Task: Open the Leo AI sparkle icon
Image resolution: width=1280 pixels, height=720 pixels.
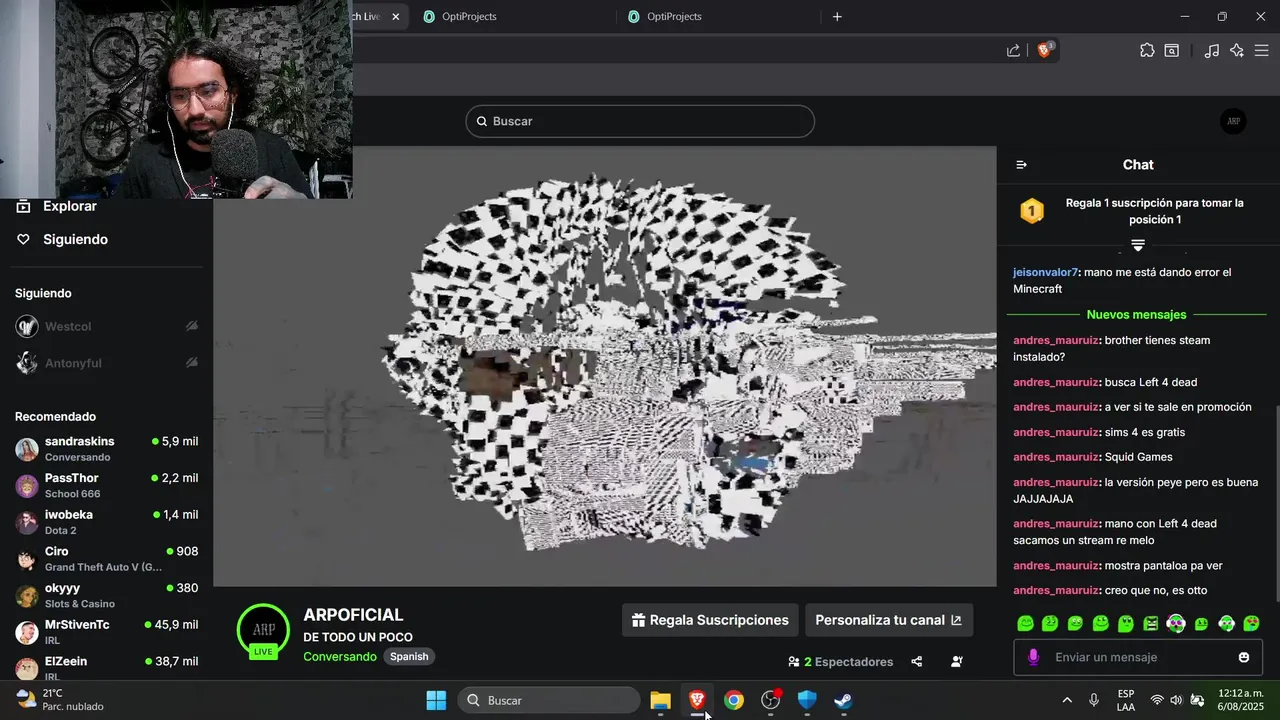Action: click(x=1237, y=50)
